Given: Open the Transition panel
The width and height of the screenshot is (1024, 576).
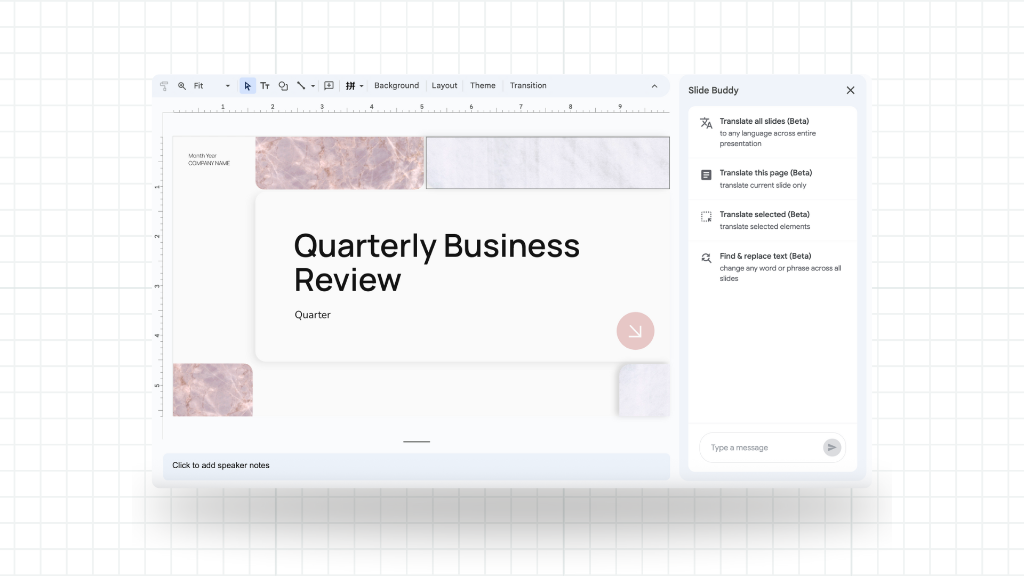Looking at the screenshot, I should (x=528, y=86).
